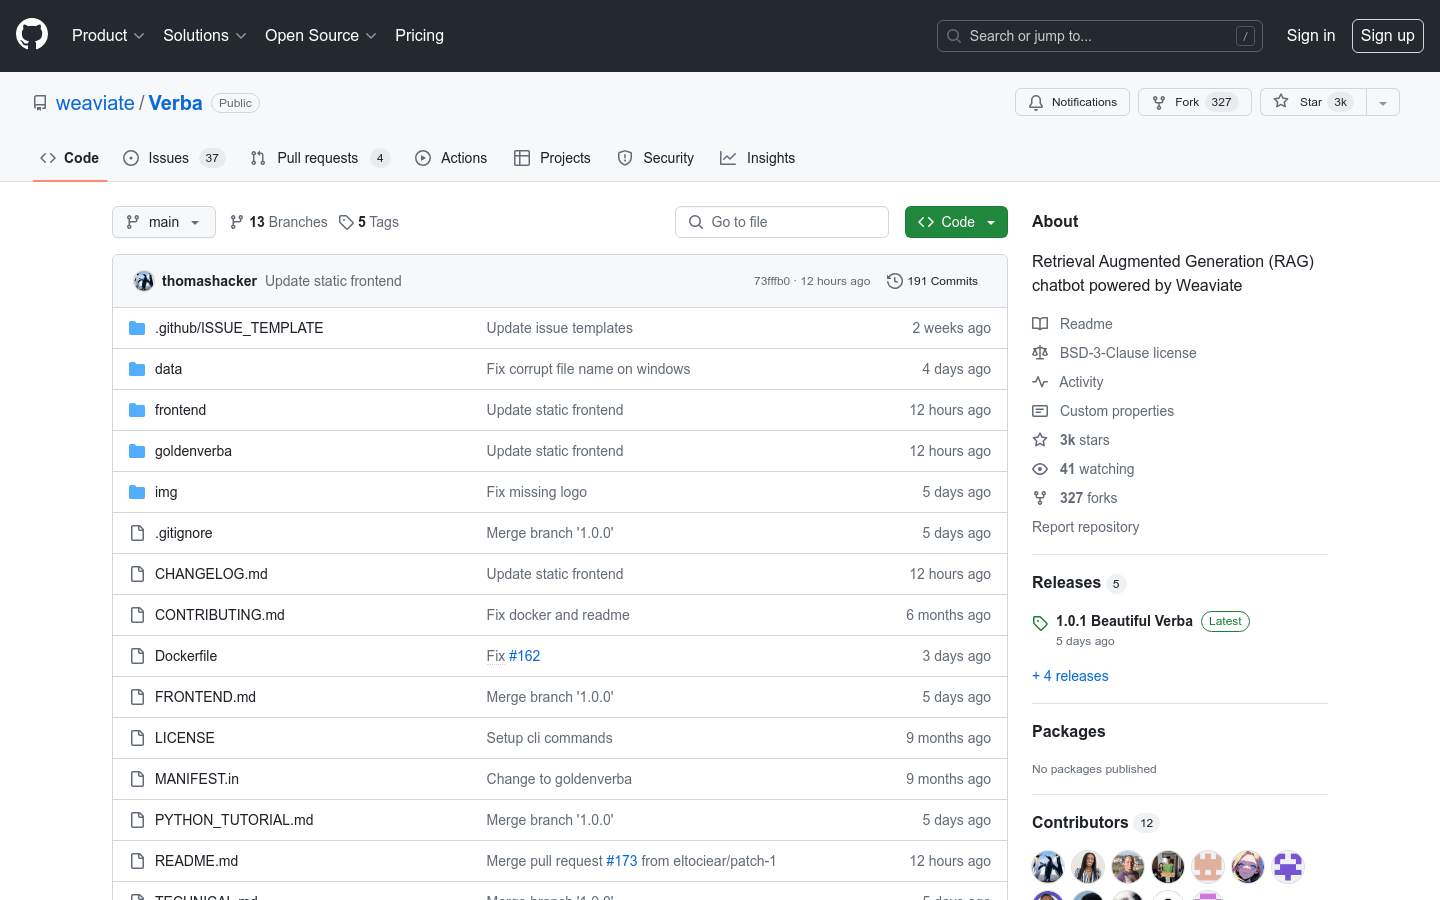Open the Pricing link

coord(419,35)
